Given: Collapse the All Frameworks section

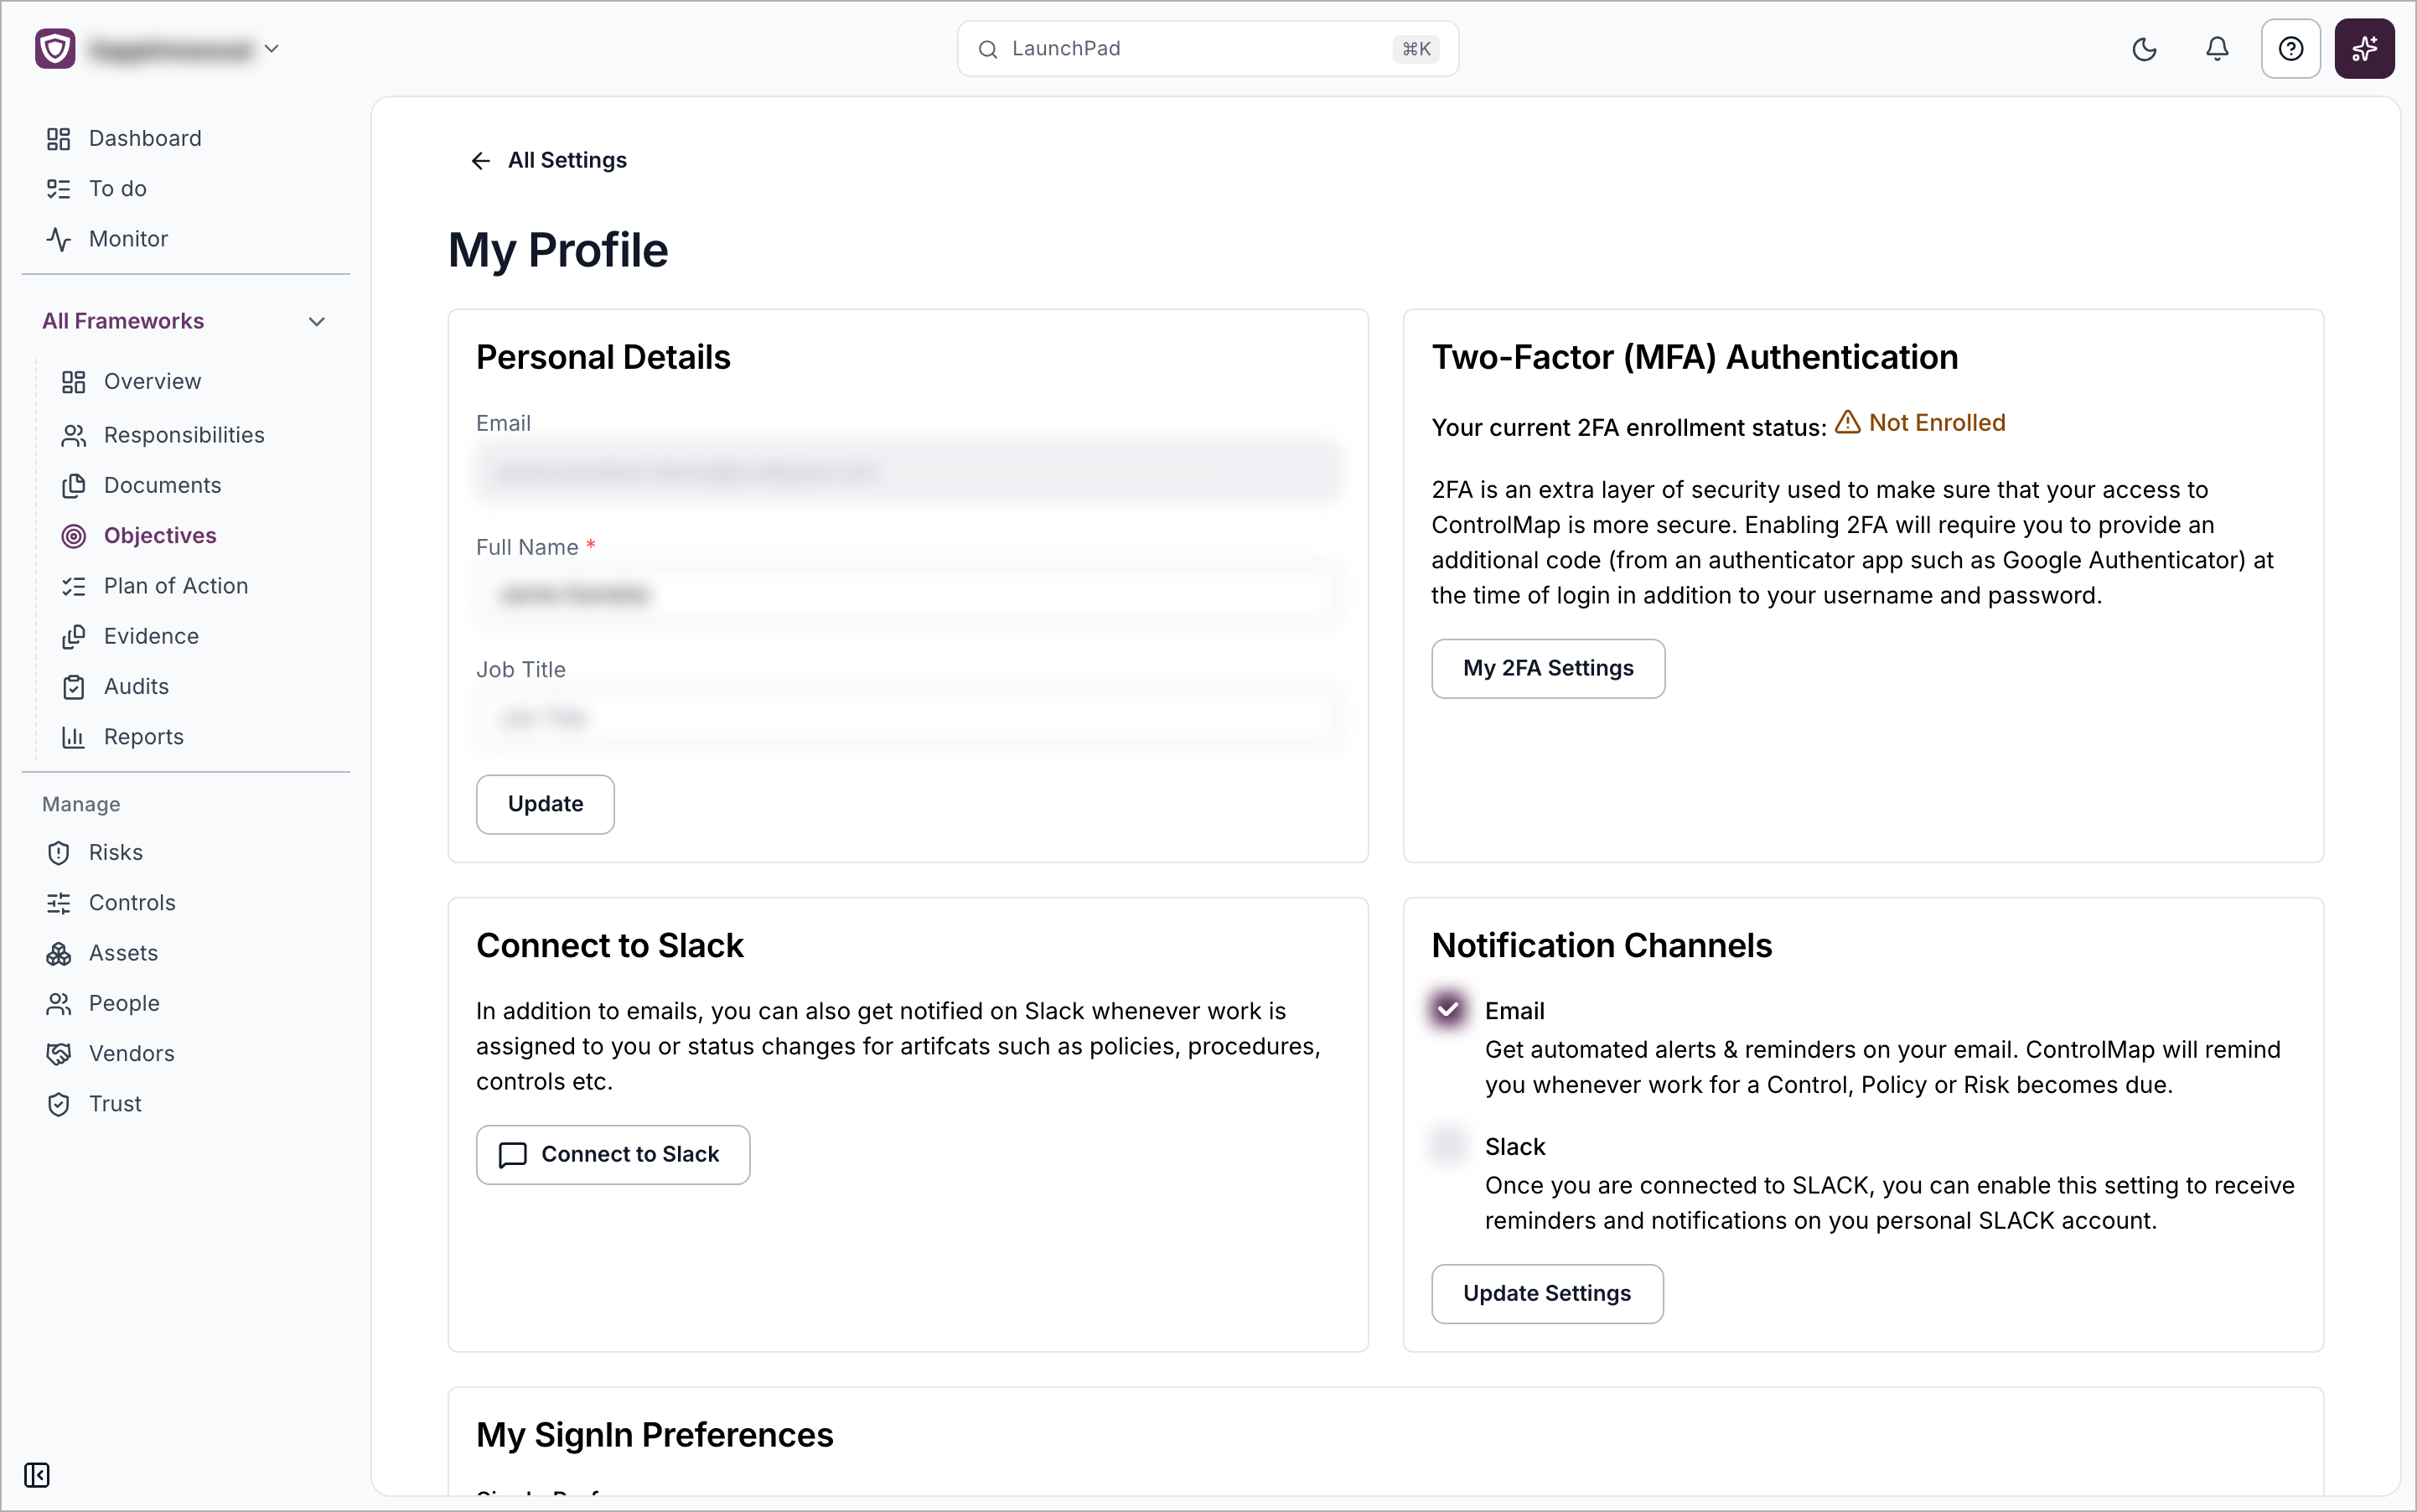Looking at the screenshot, I should pos(185,321).
